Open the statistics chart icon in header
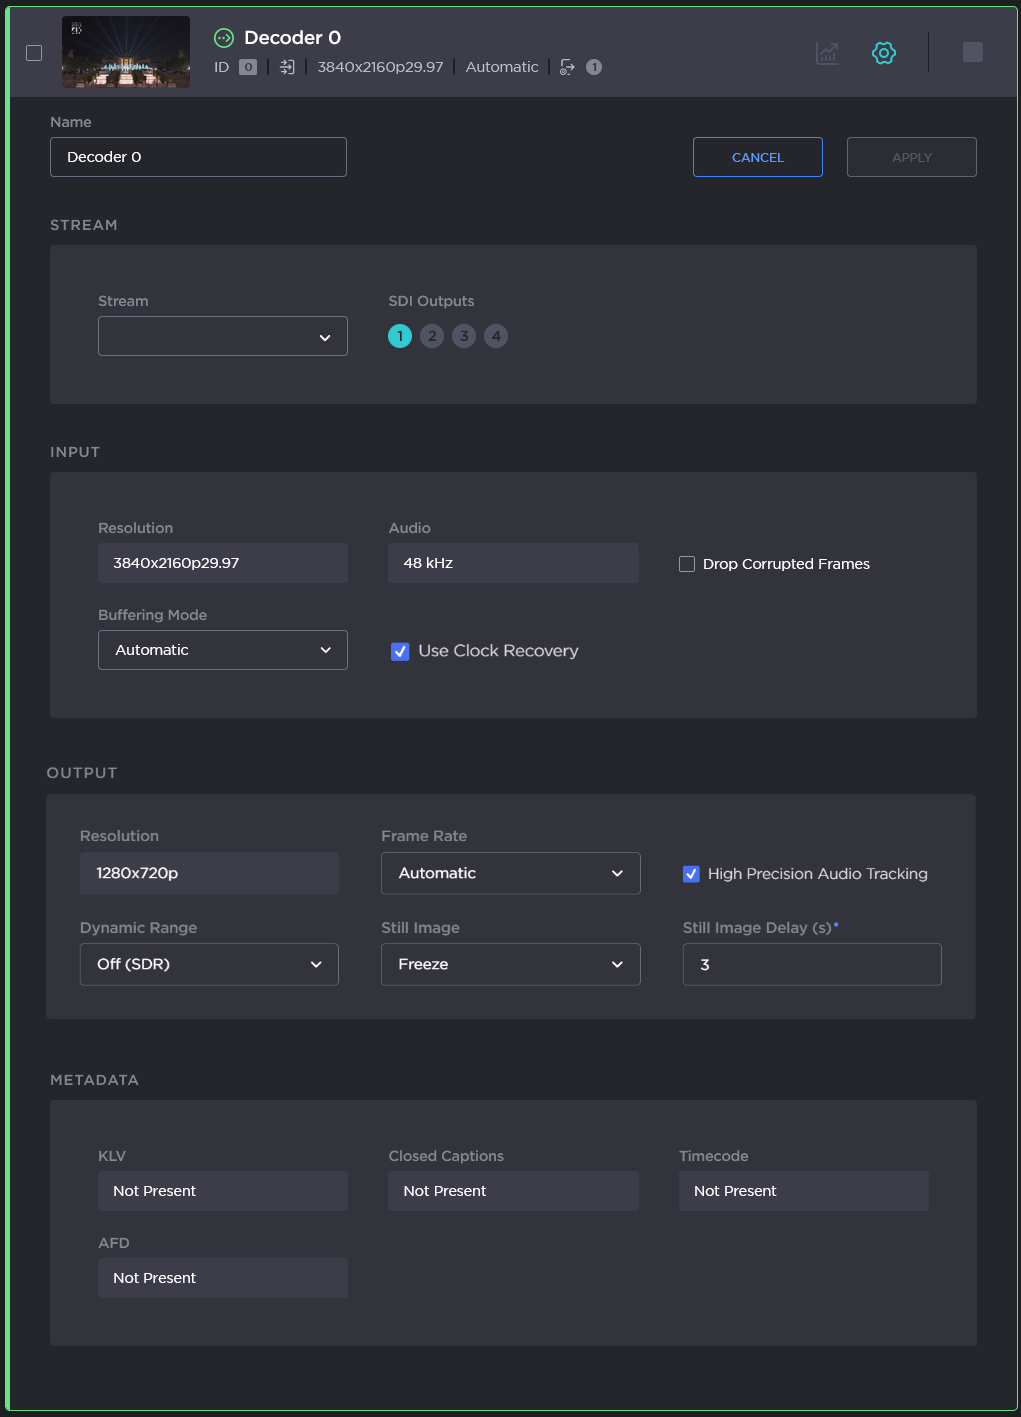This screenshot has height=1417, width=1021. pyautogui.click(x=826, y=53)
